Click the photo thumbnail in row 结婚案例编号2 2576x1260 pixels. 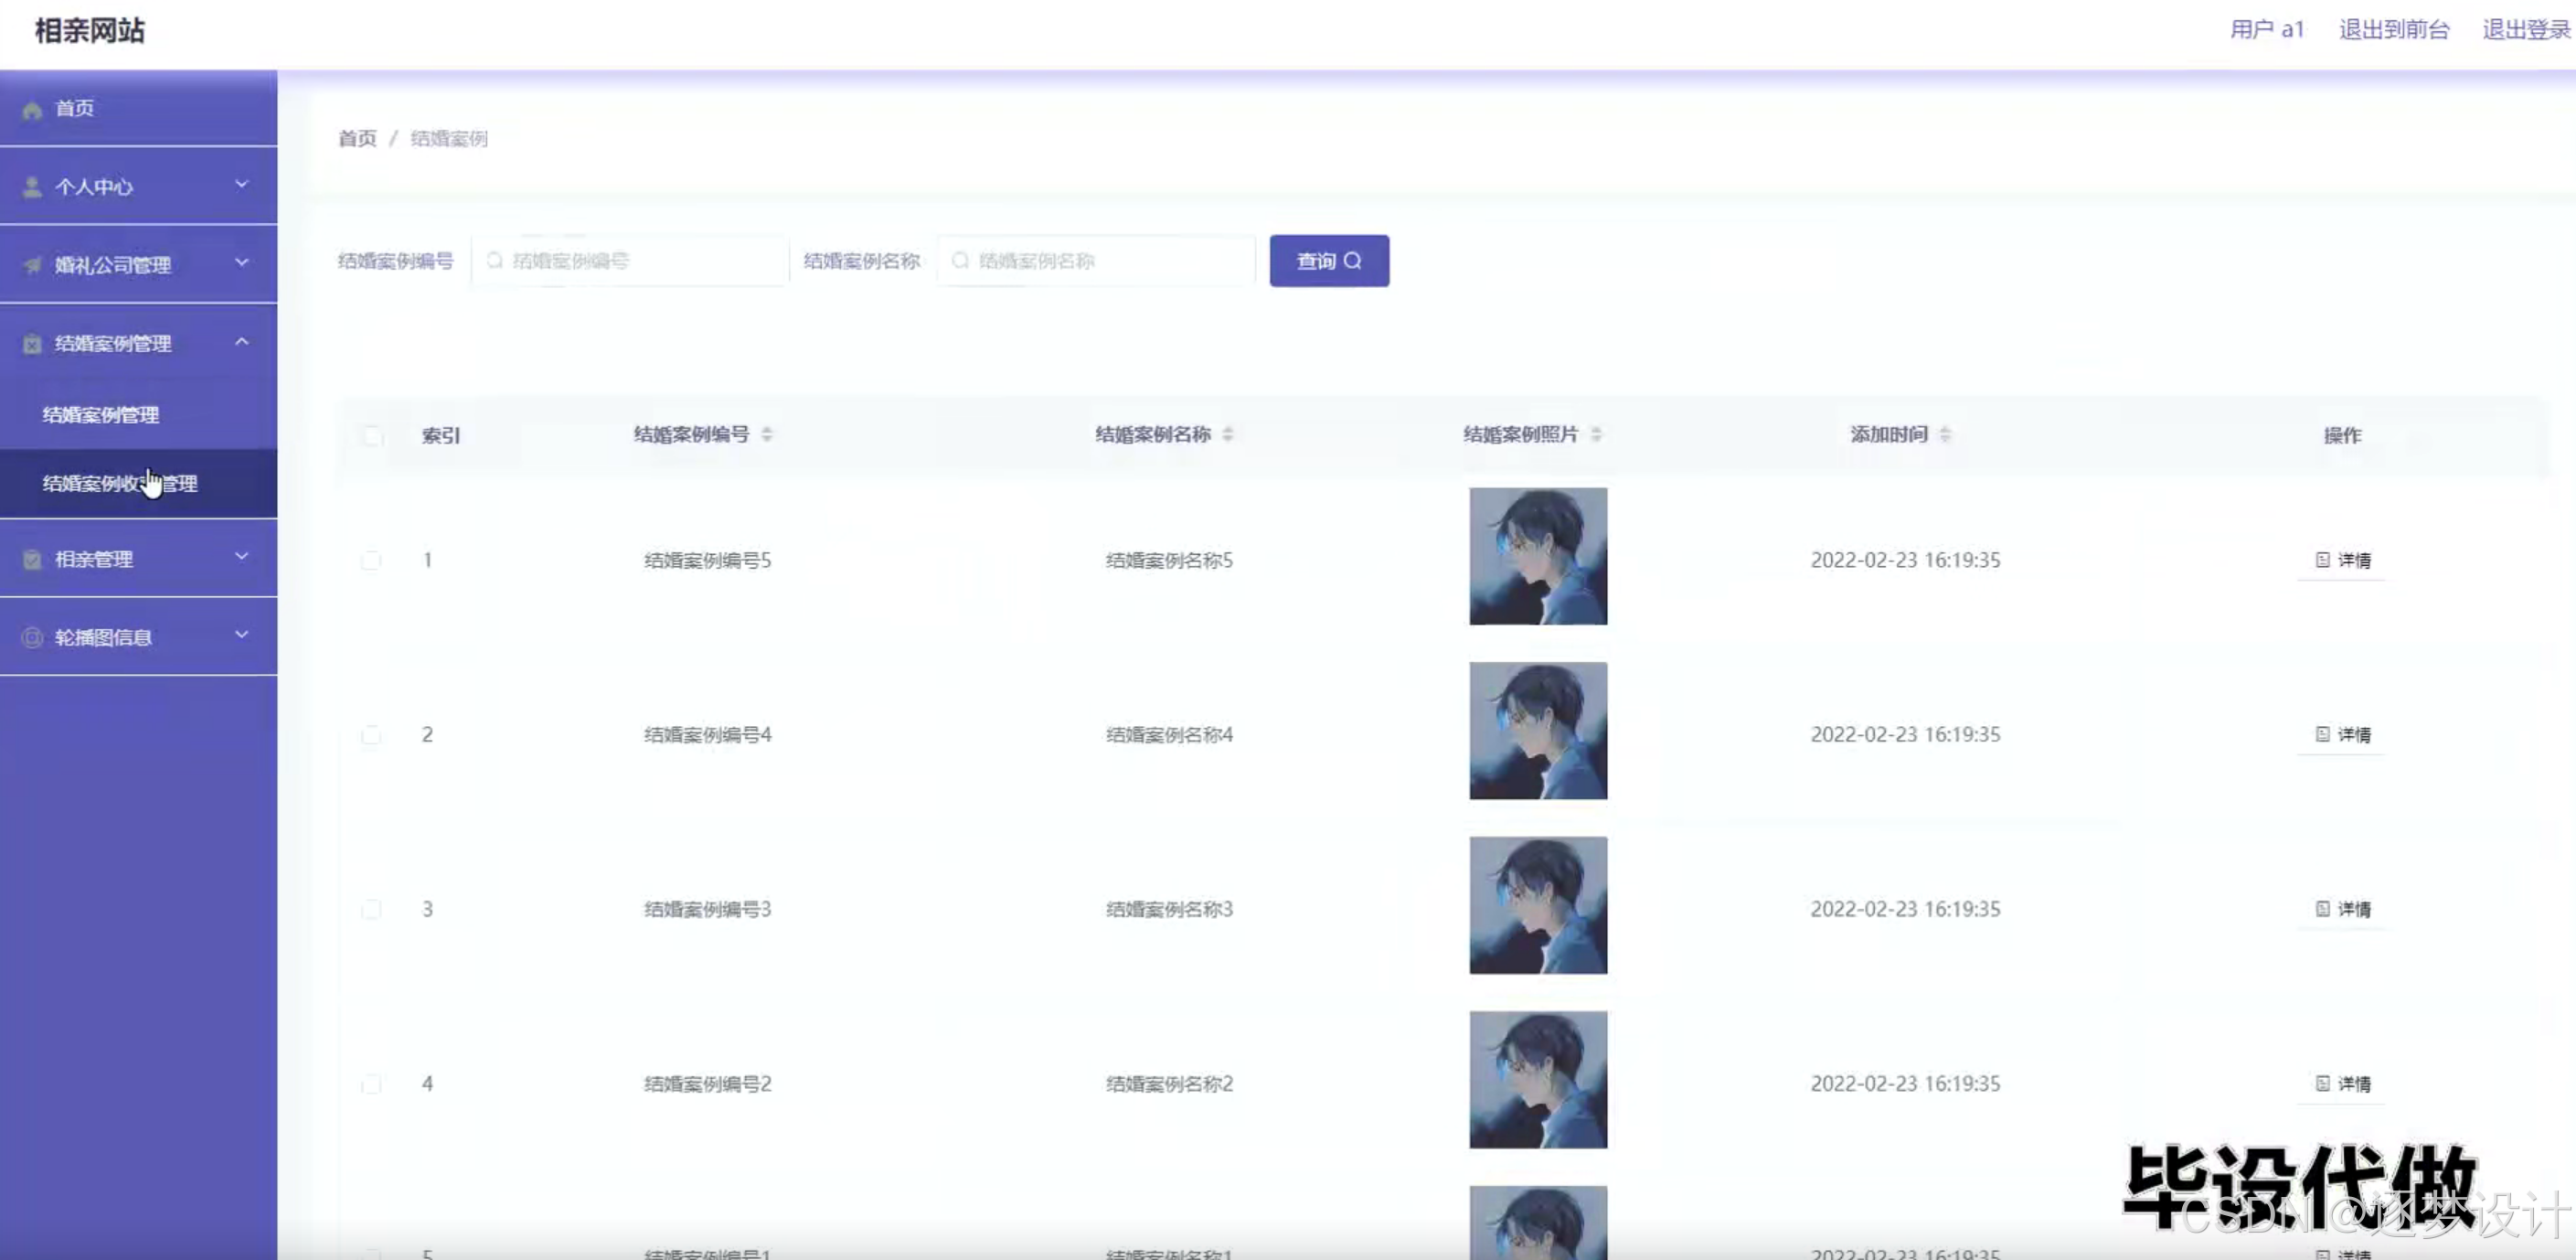(1538, 1080)
